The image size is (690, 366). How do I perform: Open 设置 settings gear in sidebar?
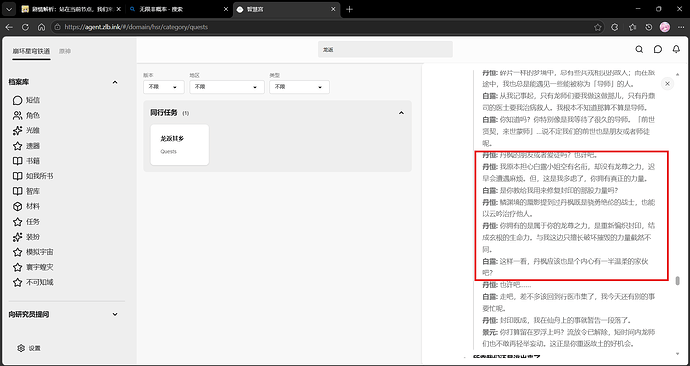(x=21, y=348)
